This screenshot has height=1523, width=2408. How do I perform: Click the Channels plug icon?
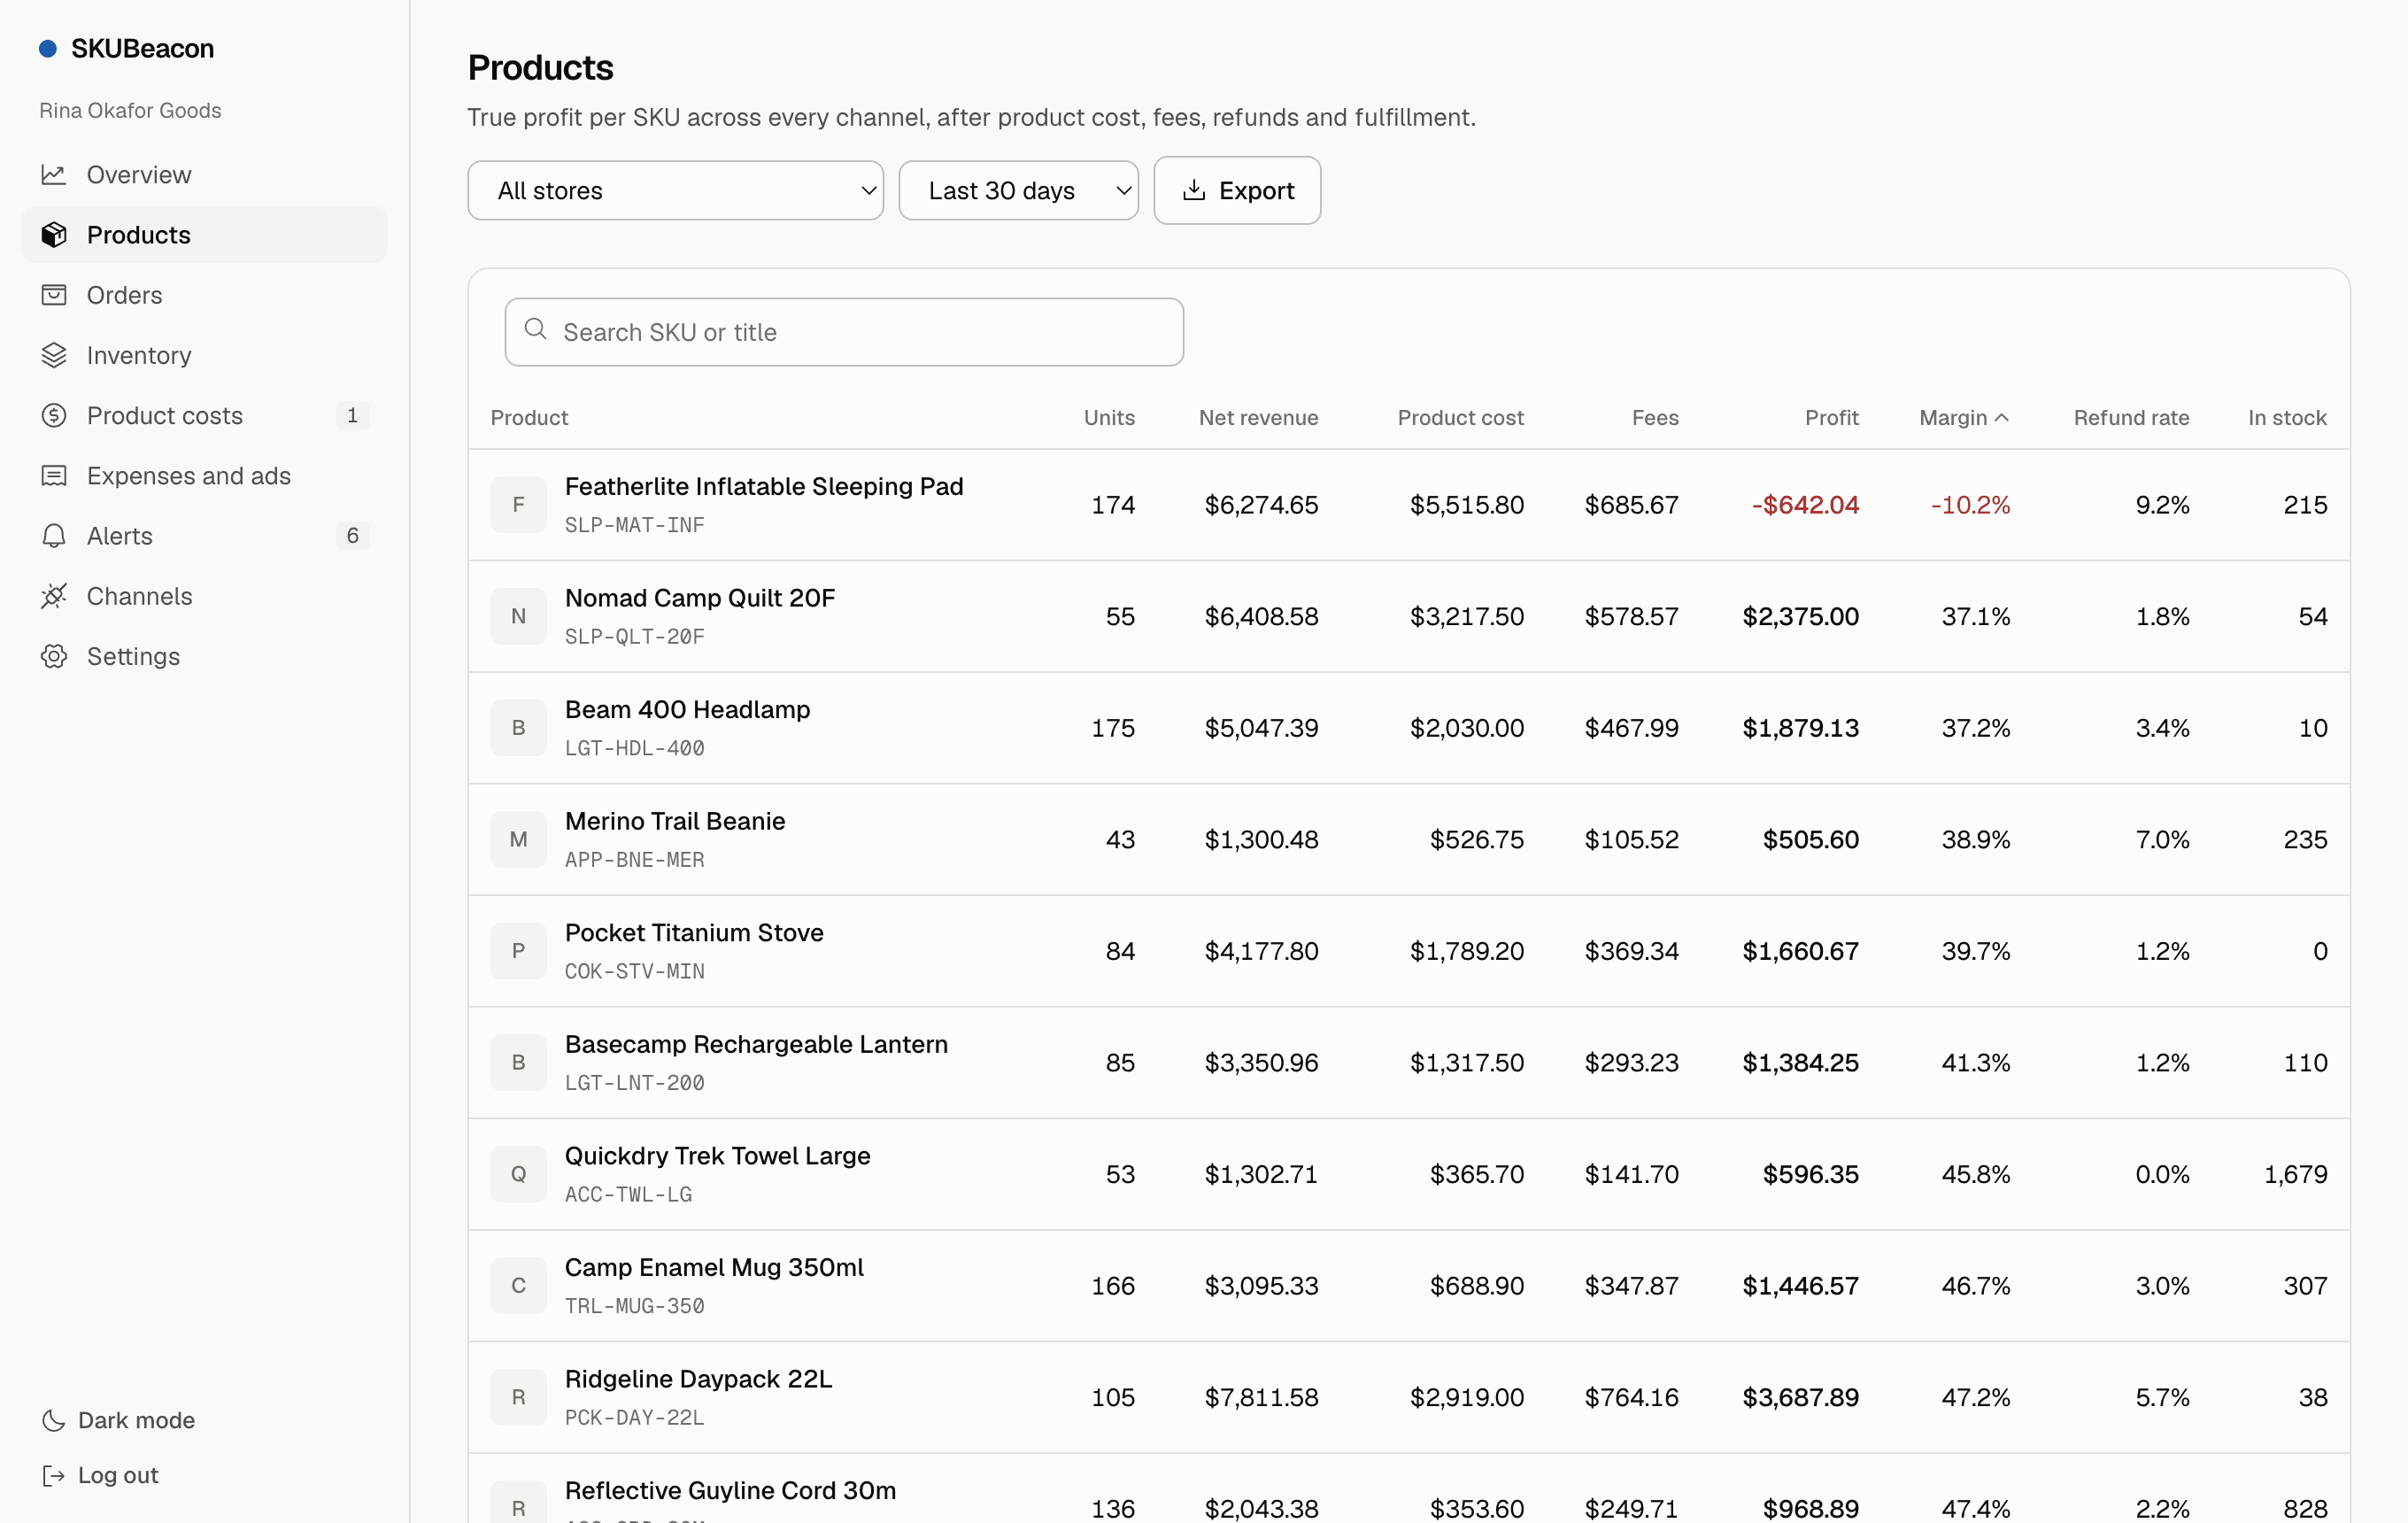click(x=54, y=596)
